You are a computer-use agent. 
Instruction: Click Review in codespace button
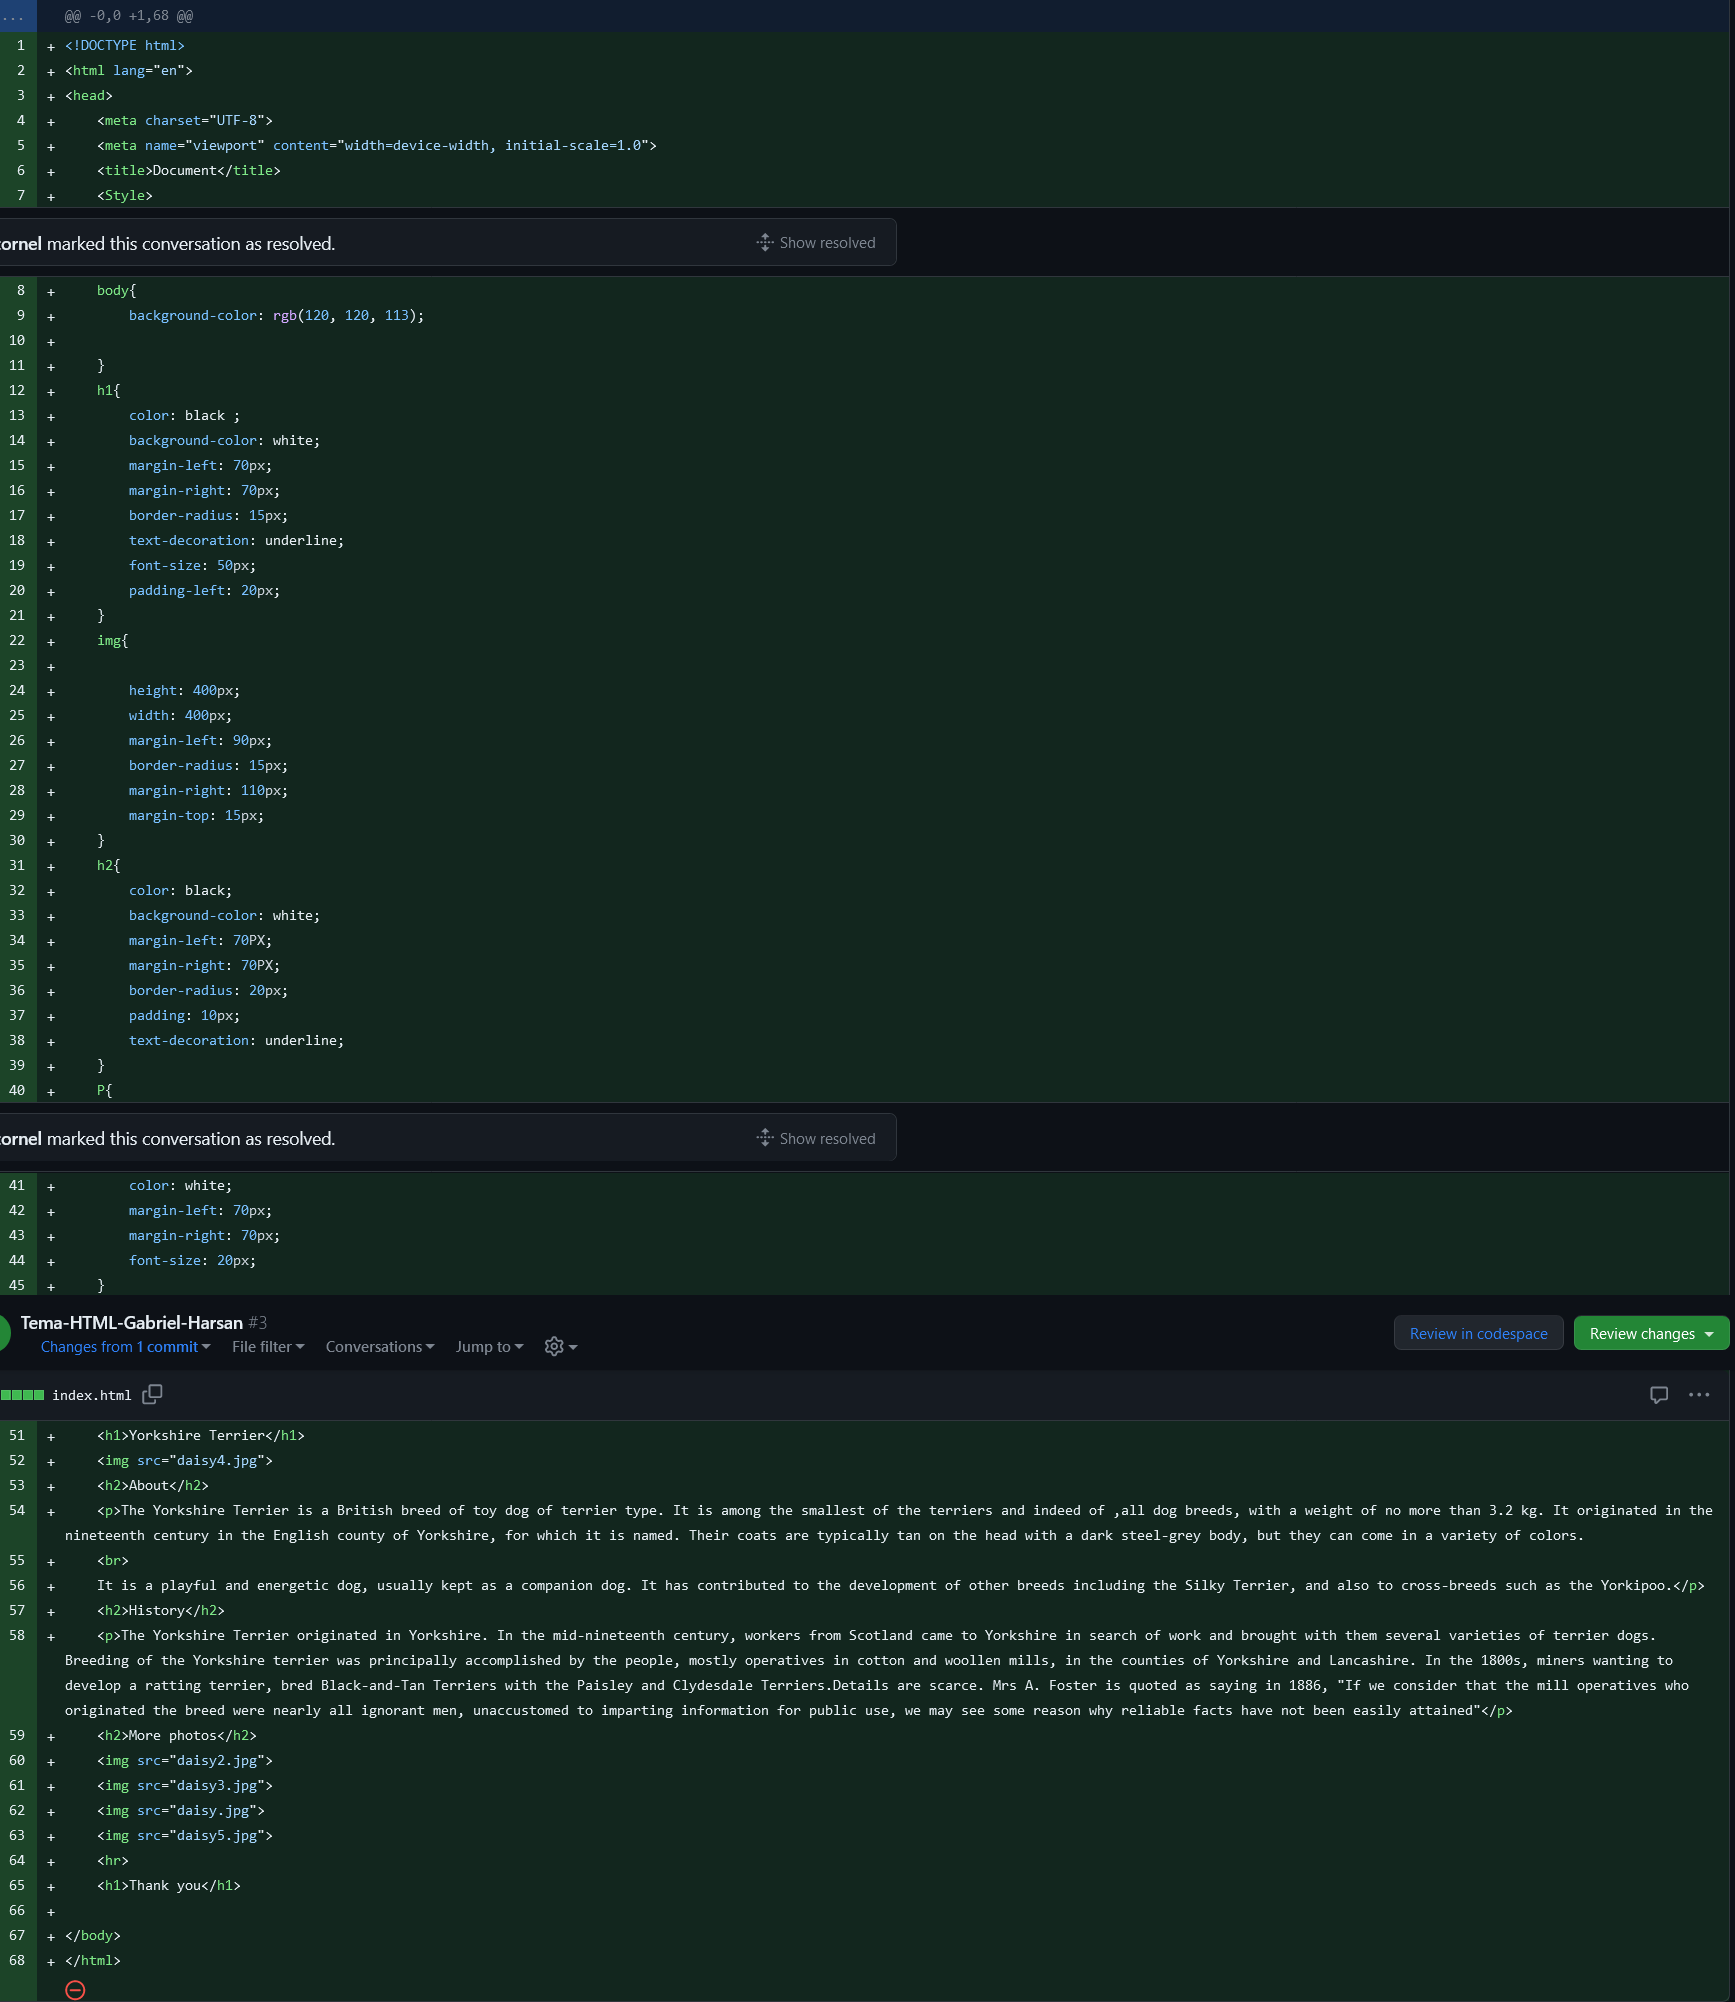[x=1478, y=1334]
